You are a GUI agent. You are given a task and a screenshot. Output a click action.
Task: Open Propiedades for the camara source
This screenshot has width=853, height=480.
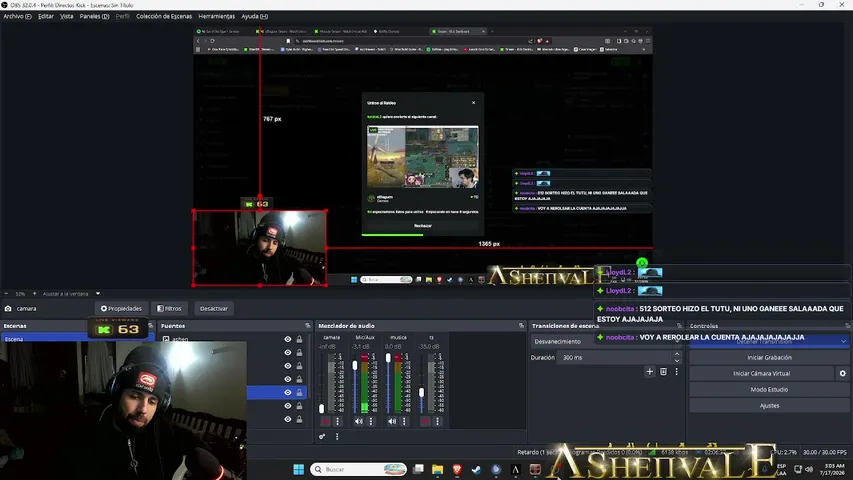point(121,309)
